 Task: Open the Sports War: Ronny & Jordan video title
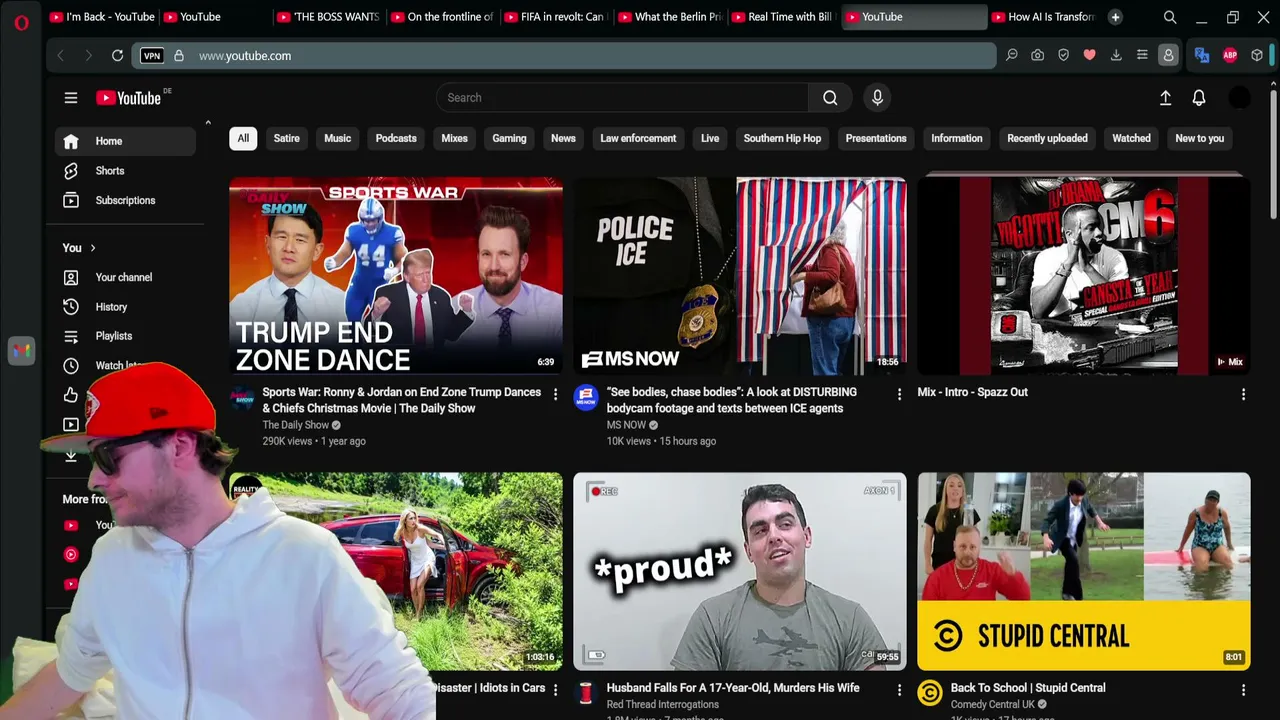[x=402, y=400]
